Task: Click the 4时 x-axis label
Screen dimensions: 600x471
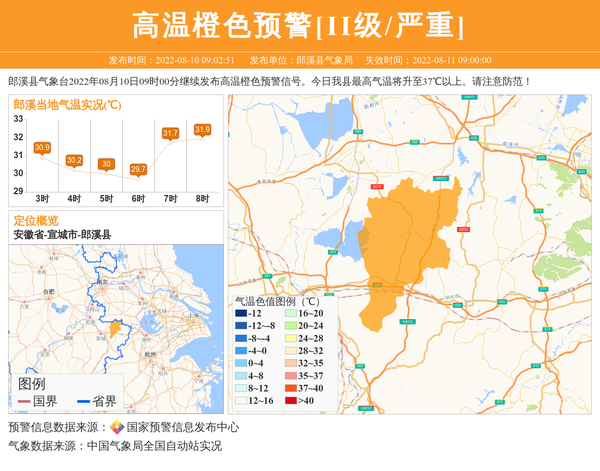Action: point(74,199)
